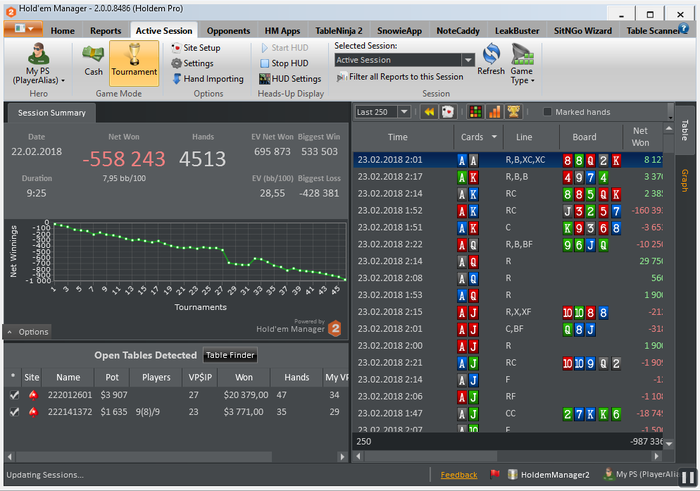Open the NoteCaddy tab
Screen dimensions: 700x491
458,31
